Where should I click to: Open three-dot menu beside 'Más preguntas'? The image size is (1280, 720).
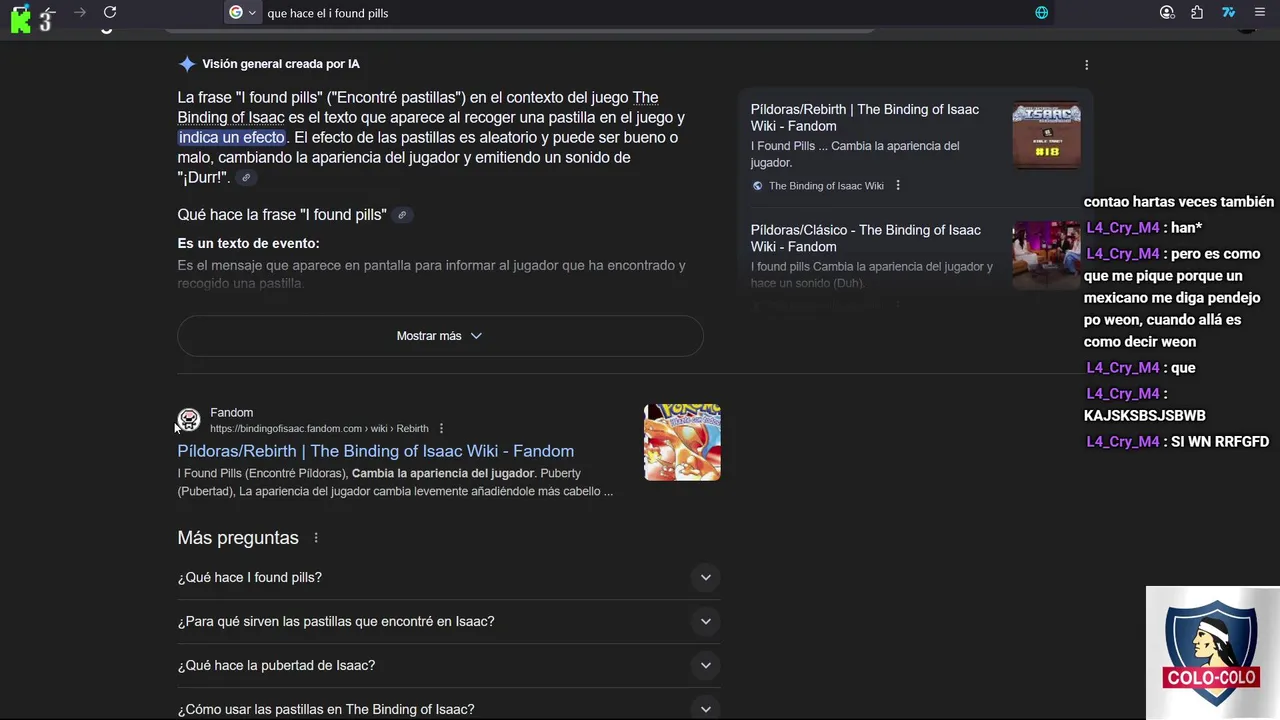coord(316,538)
